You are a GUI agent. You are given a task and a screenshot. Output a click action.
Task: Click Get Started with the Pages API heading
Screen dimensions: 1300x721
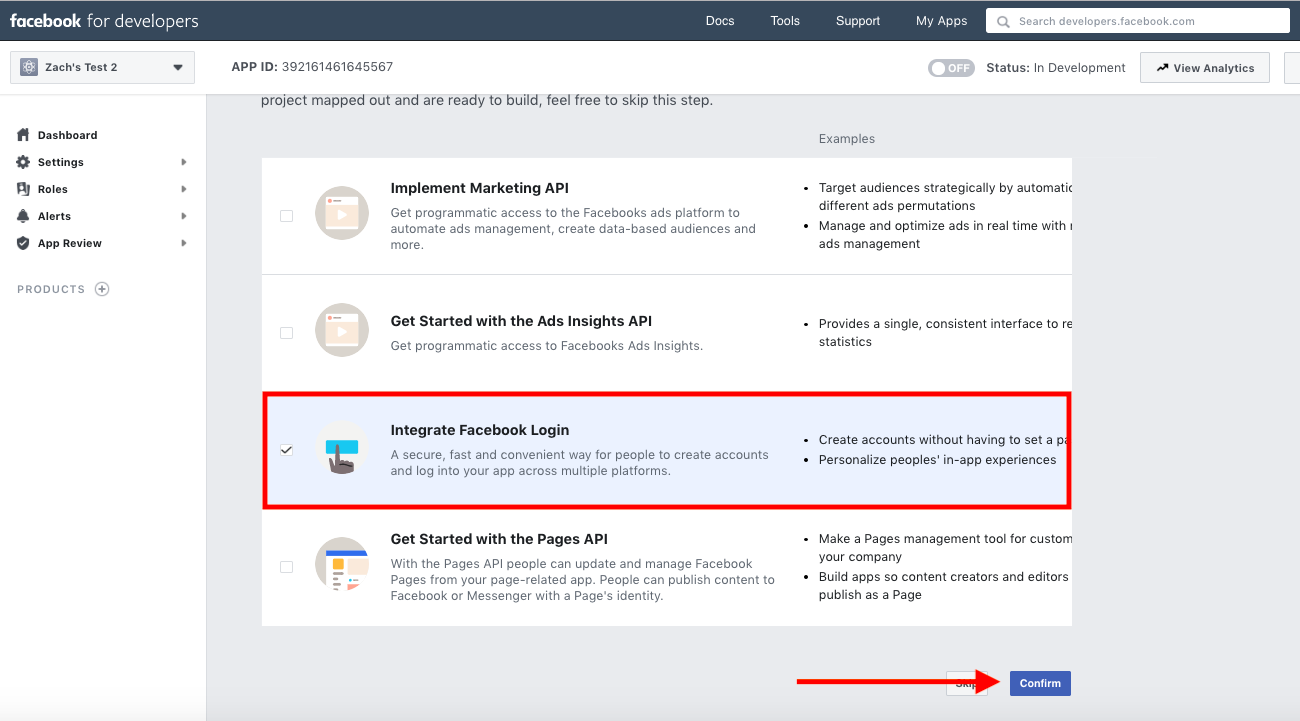pyautogui.click(x=499, y=539)
